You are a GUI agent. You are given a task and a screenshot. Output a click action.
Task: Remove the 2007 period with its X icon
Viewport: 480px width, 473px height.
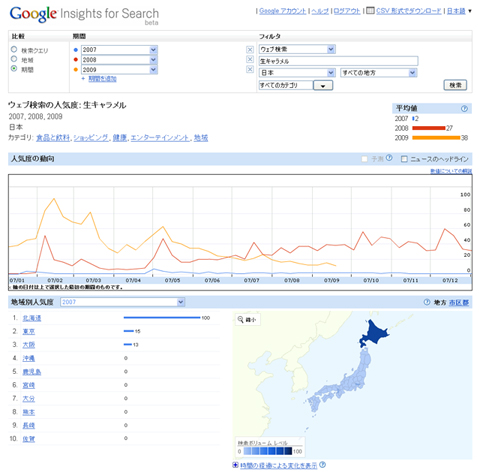click(x=250, y=50)
